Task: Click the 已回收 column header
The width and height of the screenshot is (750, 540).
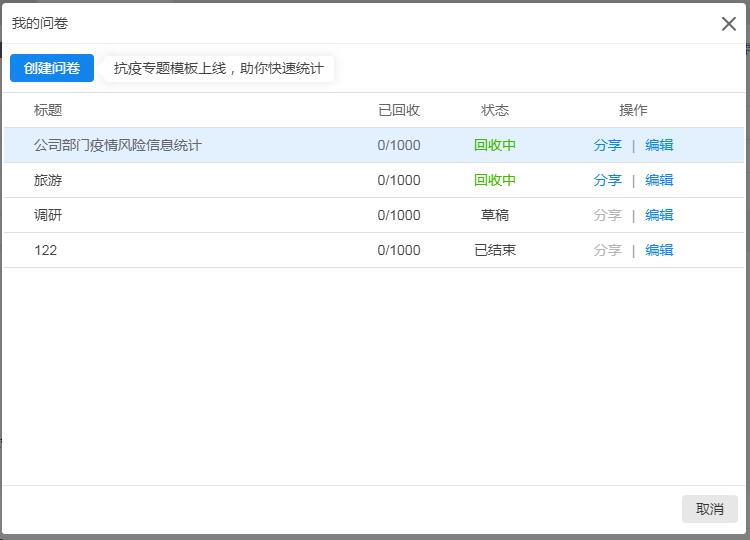Action: 398,110
